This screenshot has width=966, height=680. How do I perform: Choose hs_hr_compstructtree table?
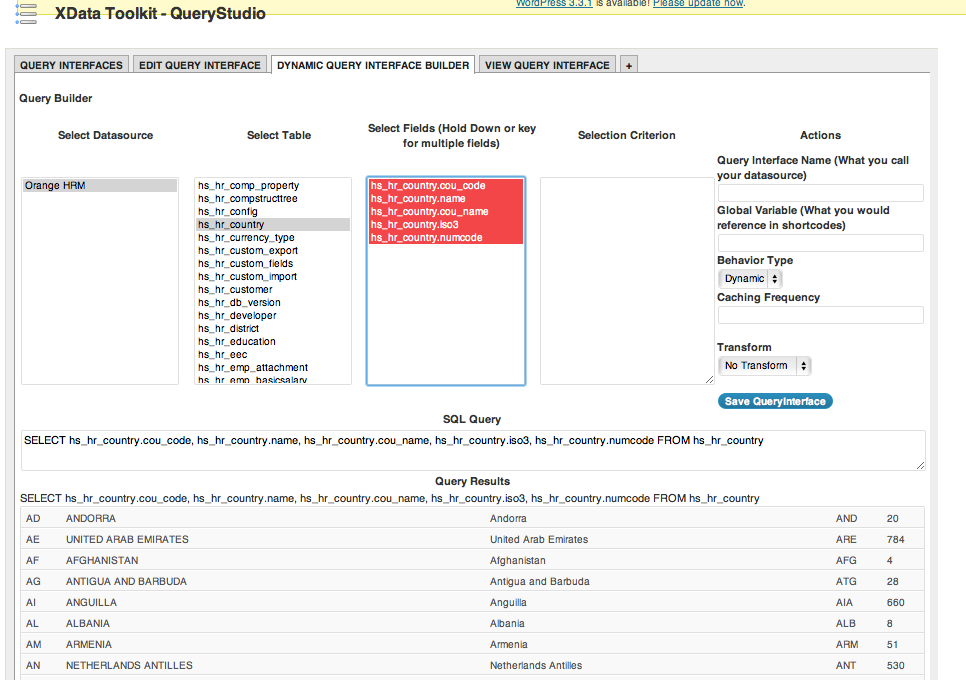point(273,198)
